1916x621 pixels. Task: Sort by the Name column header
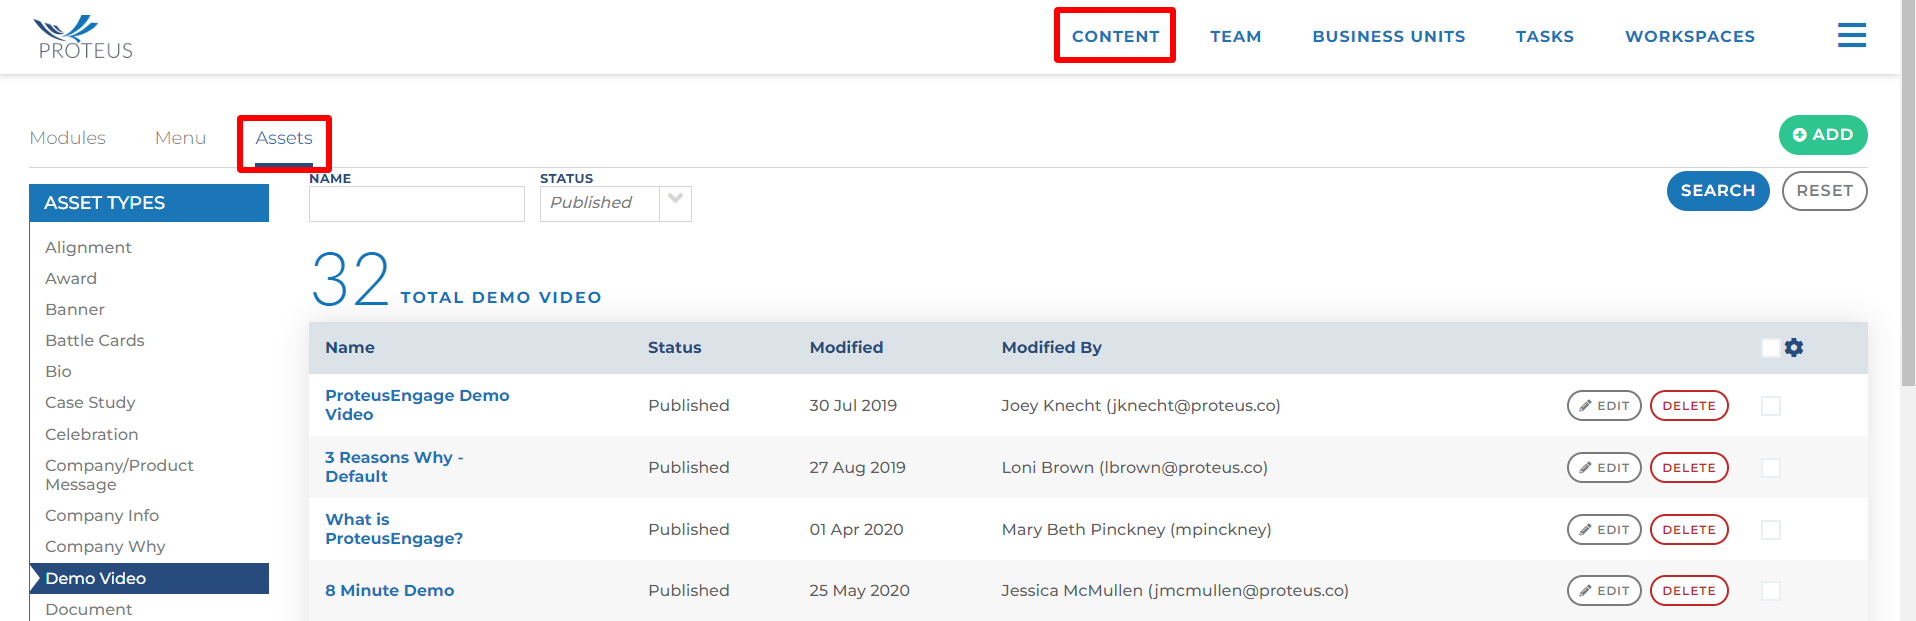pyautogui.click(x=350, y=347)
